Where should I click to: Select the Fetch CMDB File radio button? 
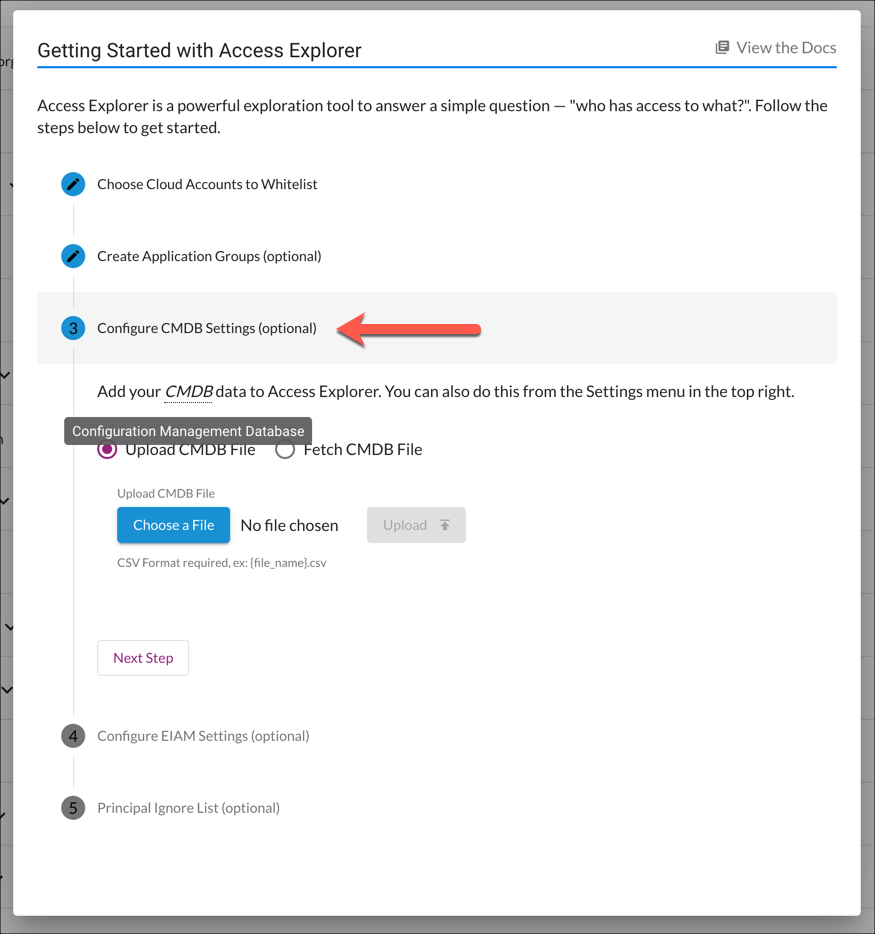tap(285, 450)
